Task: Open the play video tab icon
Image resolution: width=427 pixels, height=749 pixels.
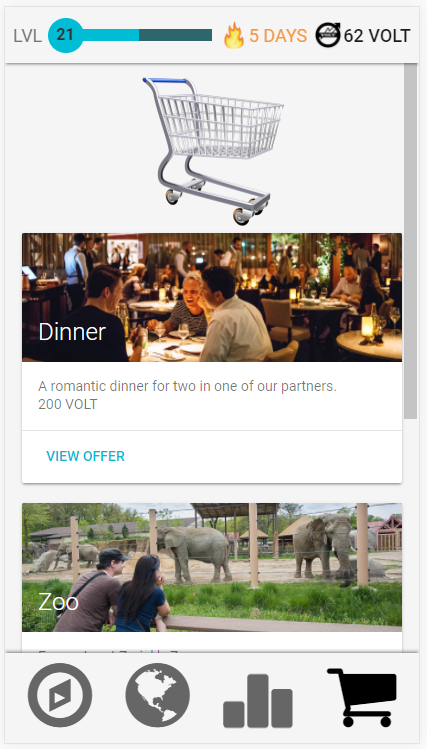Action: point(60,695)
